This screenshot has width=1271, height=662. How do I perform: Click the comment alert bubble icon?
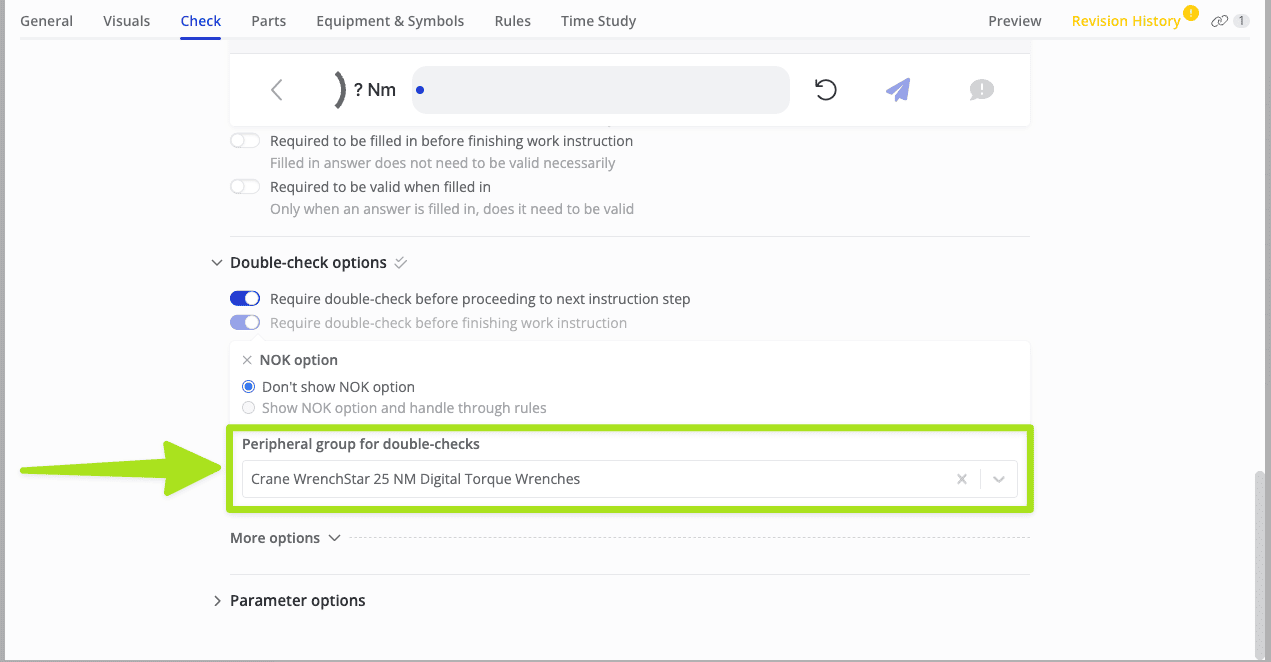pos(981,90)
